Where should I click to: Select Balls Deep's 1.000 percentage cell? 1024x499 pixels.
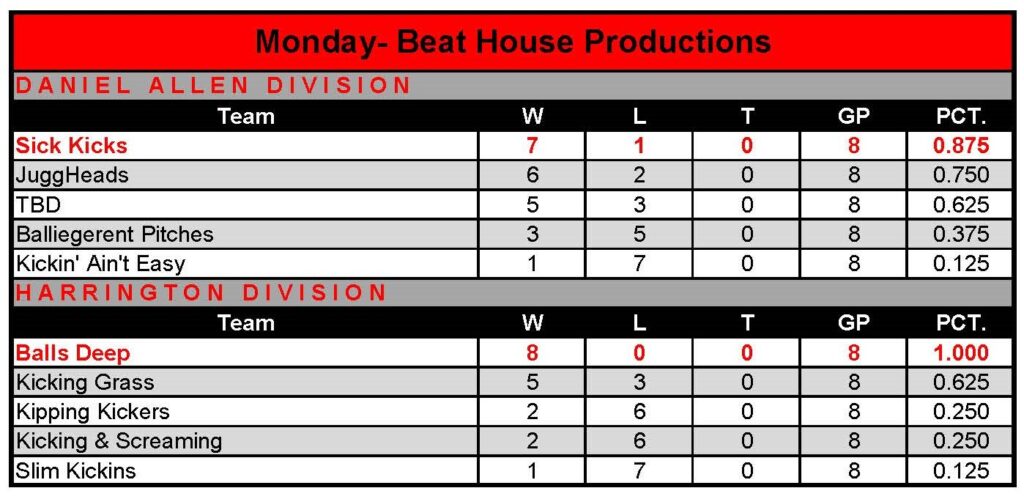click(960, 353)
